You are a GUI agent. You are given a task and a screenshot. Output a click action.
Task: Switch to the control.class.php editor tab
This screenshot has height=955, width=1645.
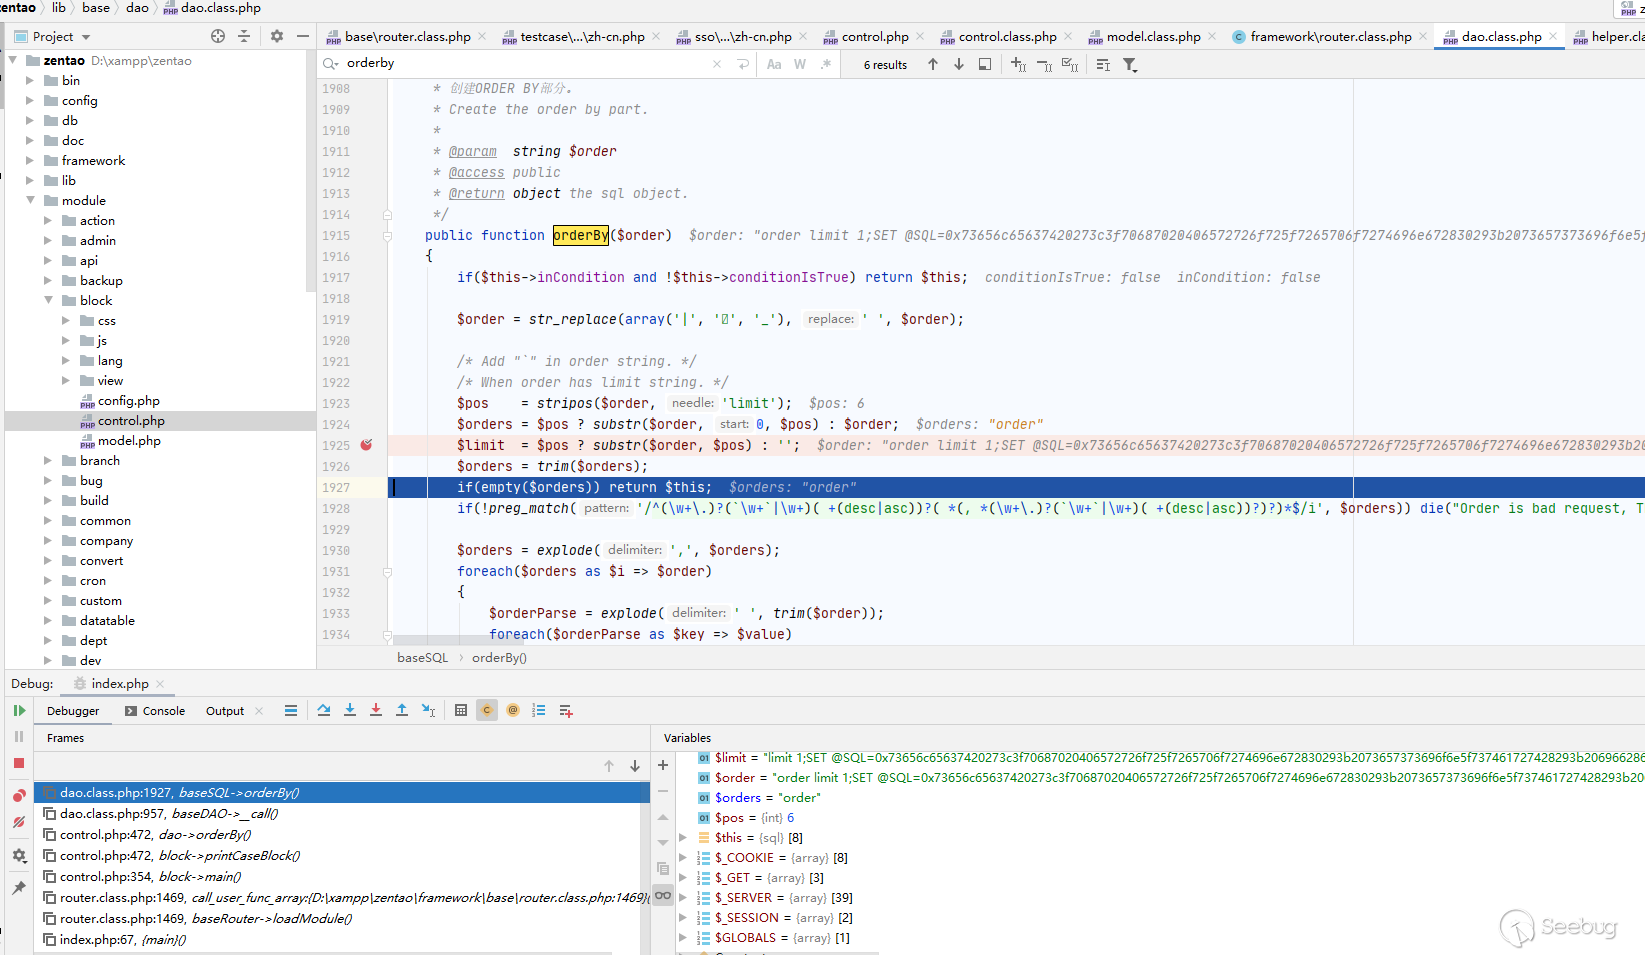click(x=1007, y=37)
